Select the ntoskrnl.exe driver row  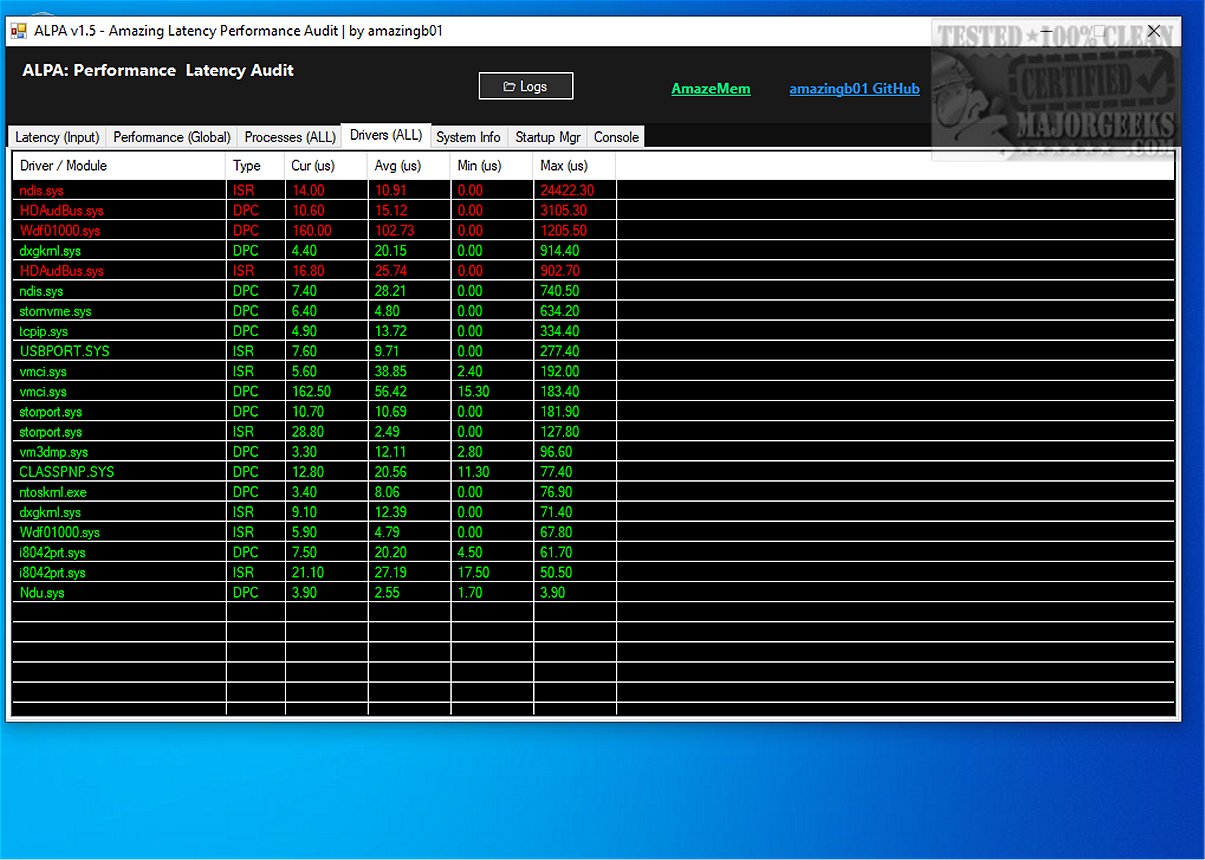(593, 492)
